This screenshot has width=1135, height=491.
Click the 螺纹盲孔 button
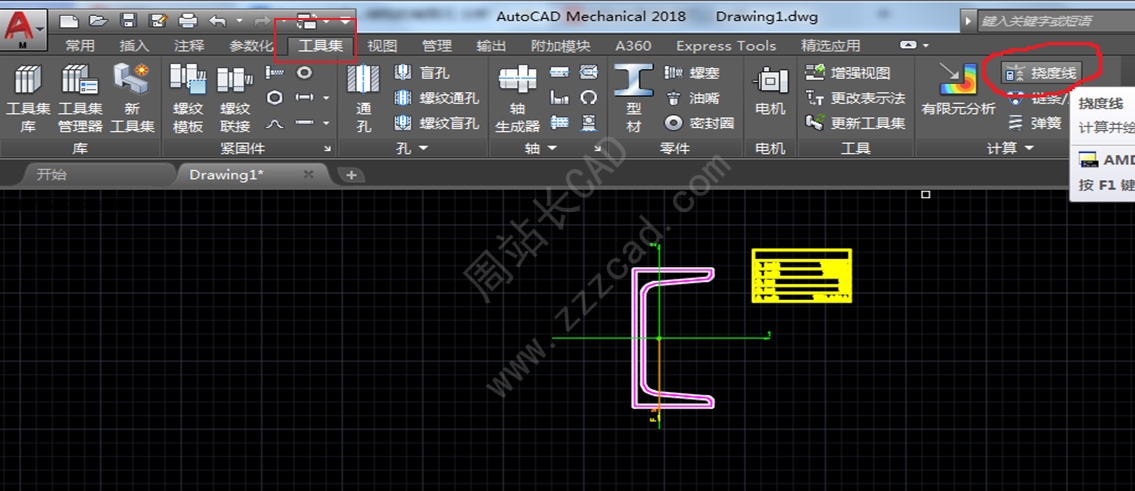[436, 123]
